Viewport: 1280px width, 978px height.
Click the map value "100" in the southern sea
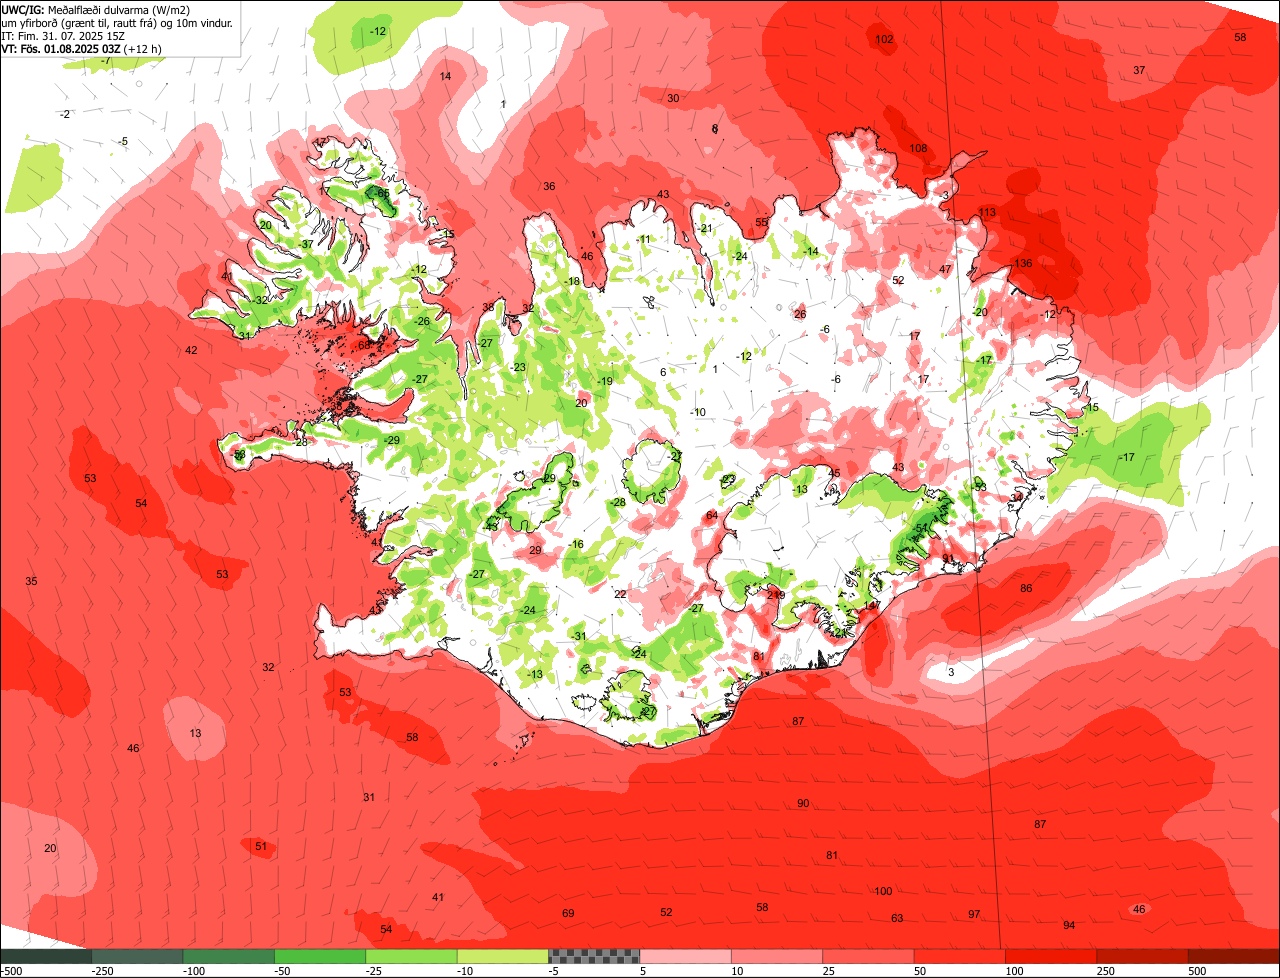[883, 891]
